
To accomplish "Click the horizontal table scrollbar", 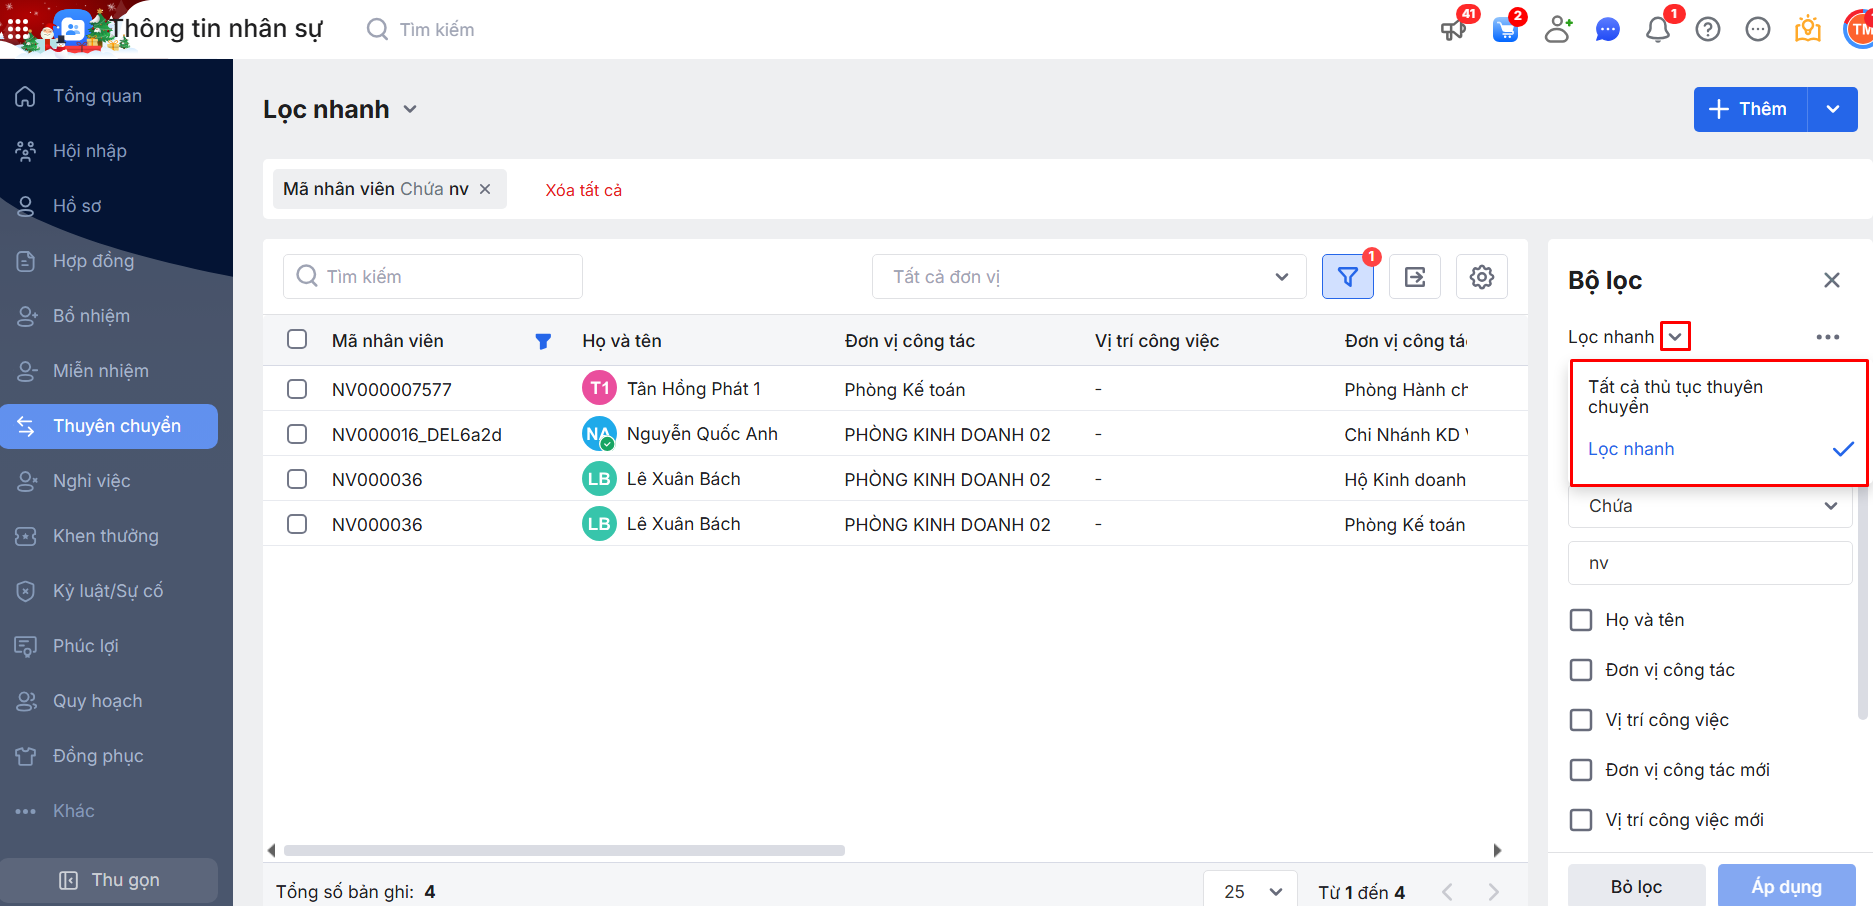I will click(x=564, y=851).
